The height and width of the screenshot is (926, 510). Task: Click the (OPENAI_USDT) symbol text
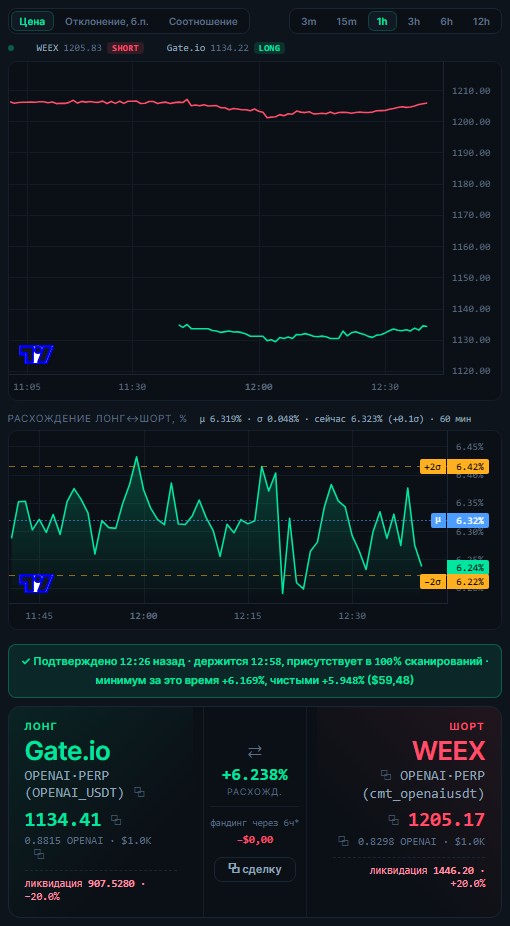[x=75, y=793]
